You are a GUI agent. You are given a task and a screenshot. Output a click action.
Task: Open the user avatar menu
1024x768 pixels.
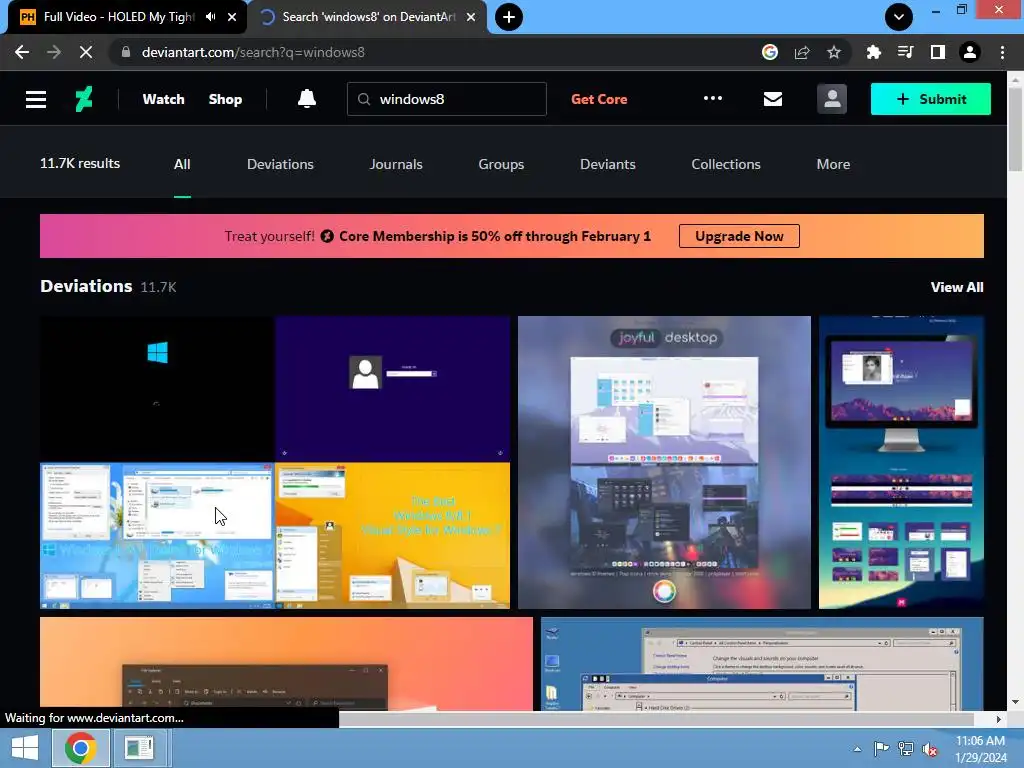pos(831,99)
